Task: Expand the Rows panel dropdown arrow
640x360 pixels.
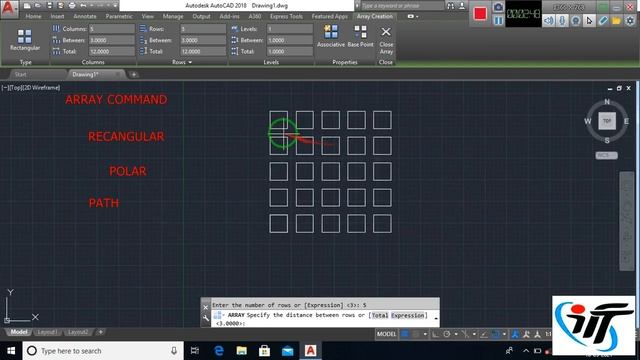Action: [190, 62]
